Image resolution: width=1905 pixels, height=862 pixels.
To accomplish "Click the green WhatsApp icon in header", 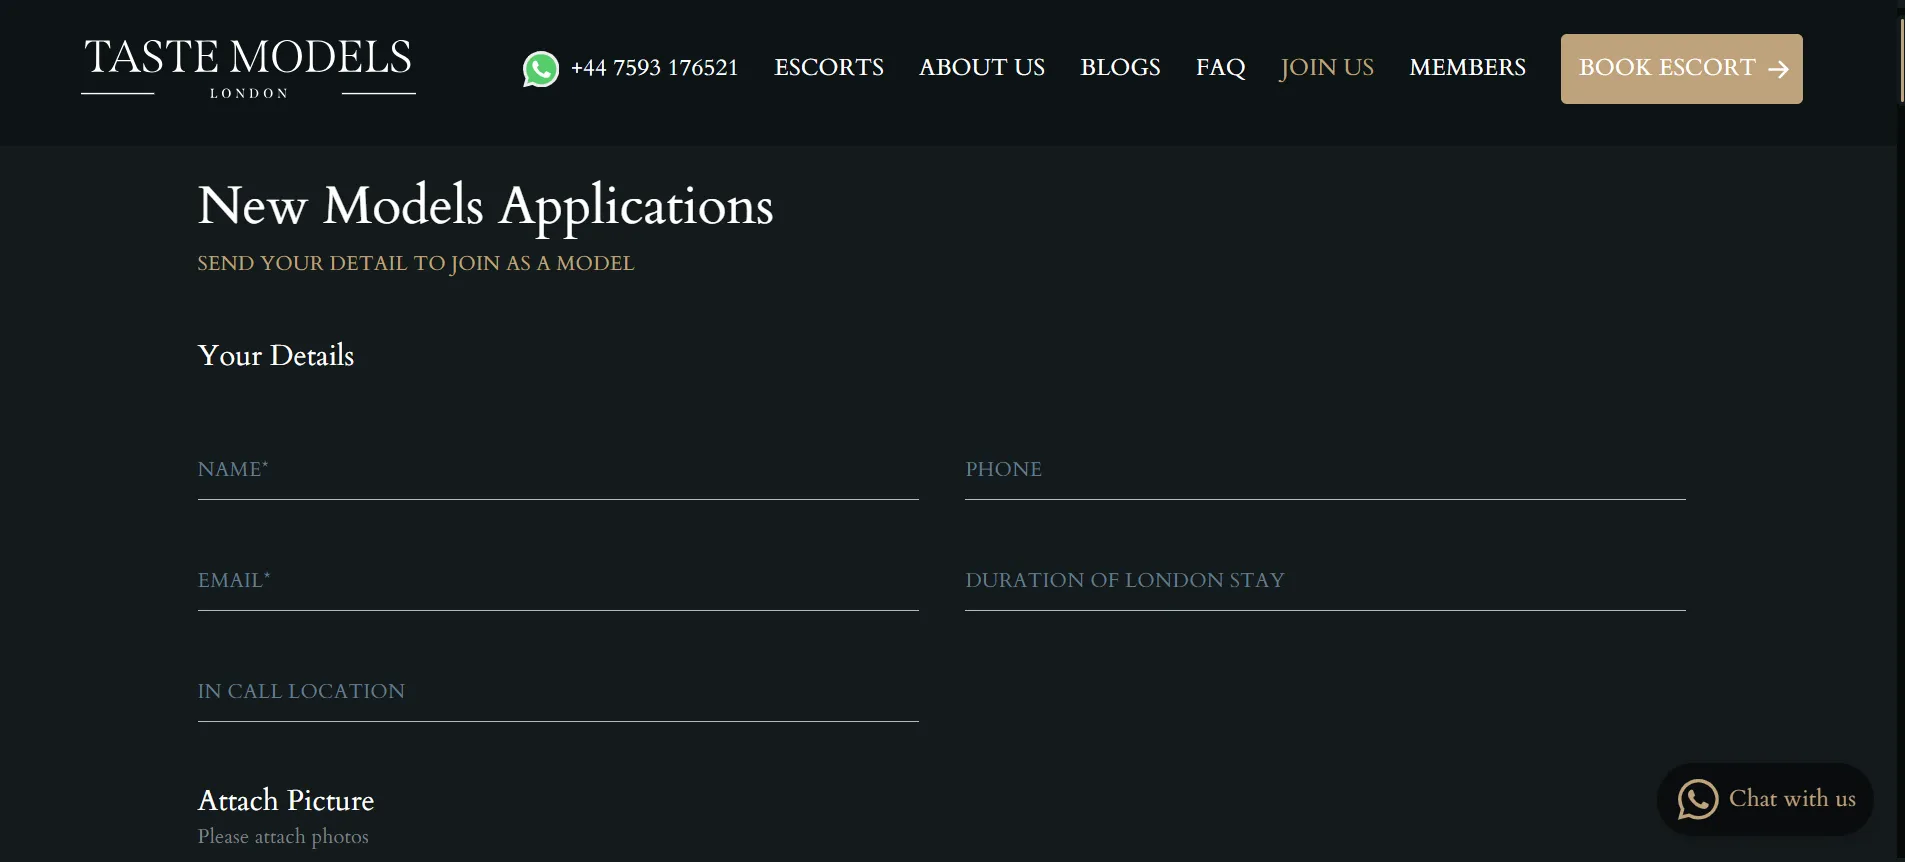I will pos(541,69).
